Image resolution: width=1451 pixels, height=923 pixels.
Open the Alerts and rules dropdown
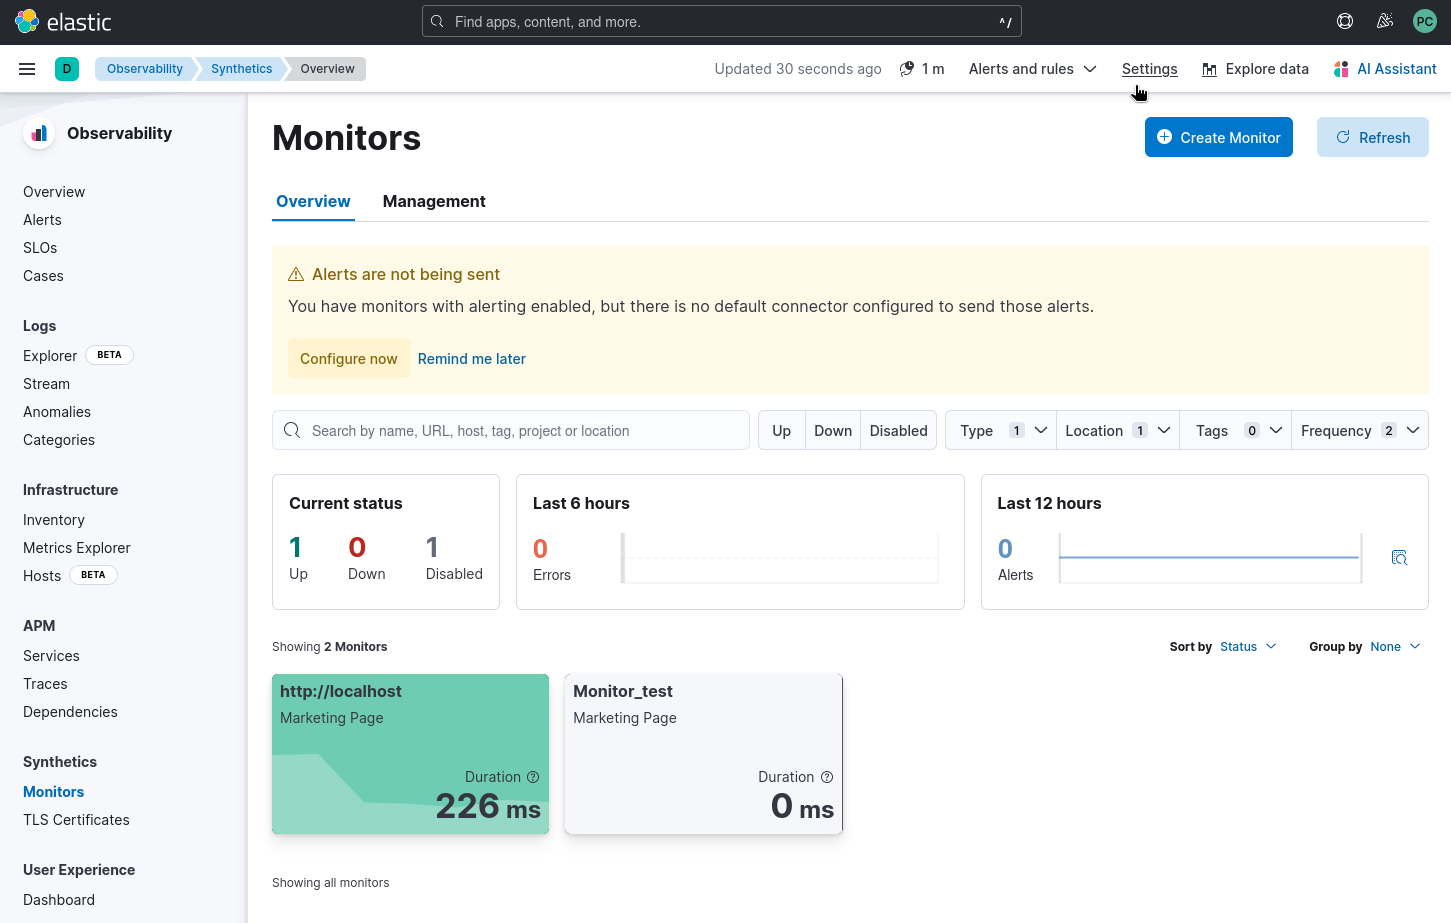pyautogui.click(x=1033, y=69)
